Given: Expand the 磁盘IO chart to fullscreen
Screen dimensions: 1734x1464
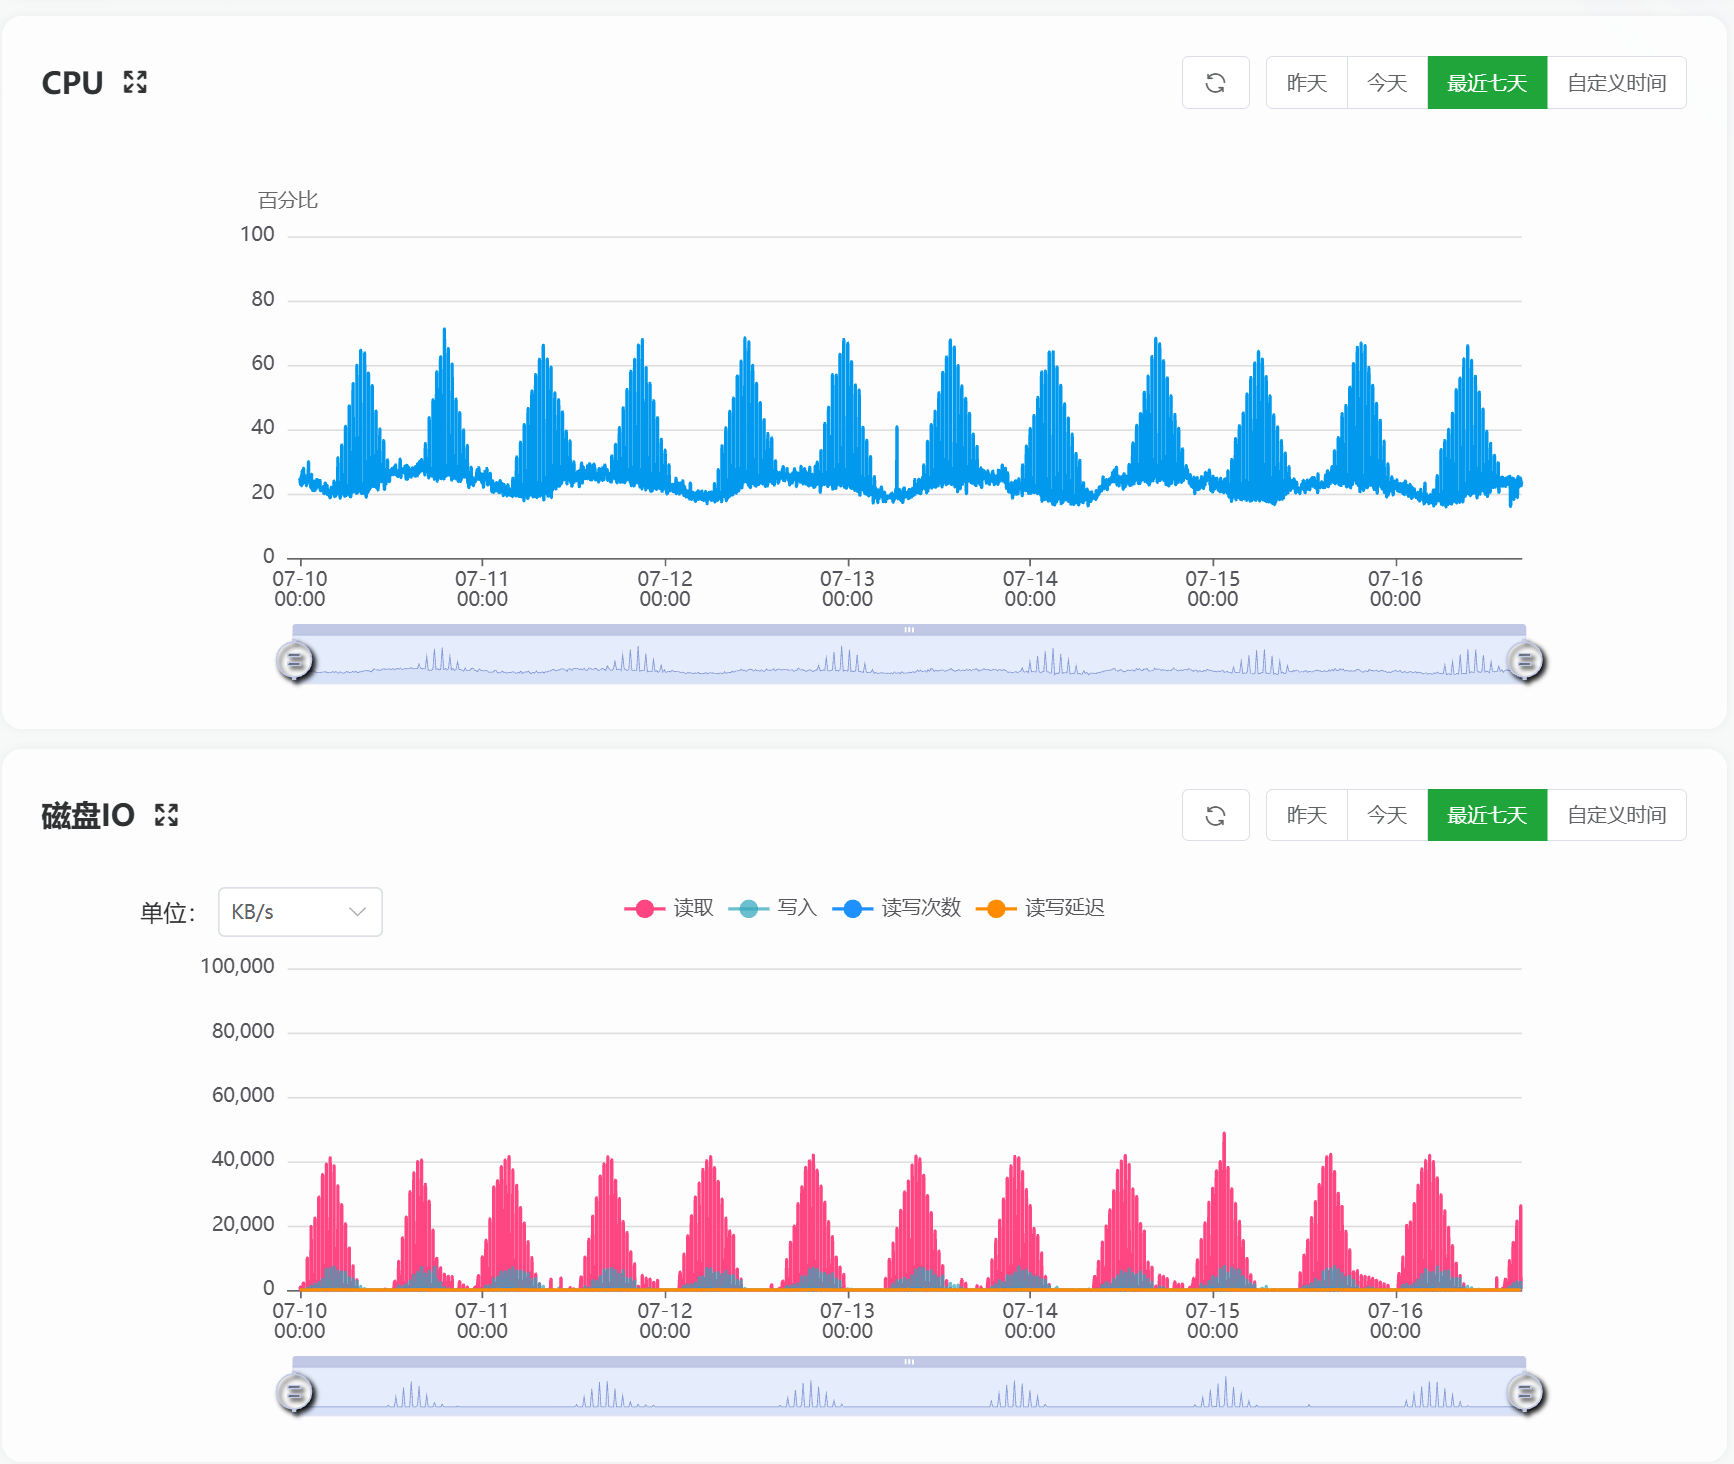Looking at the screenshot, I should pyautogui.click(x=166, y=815).
